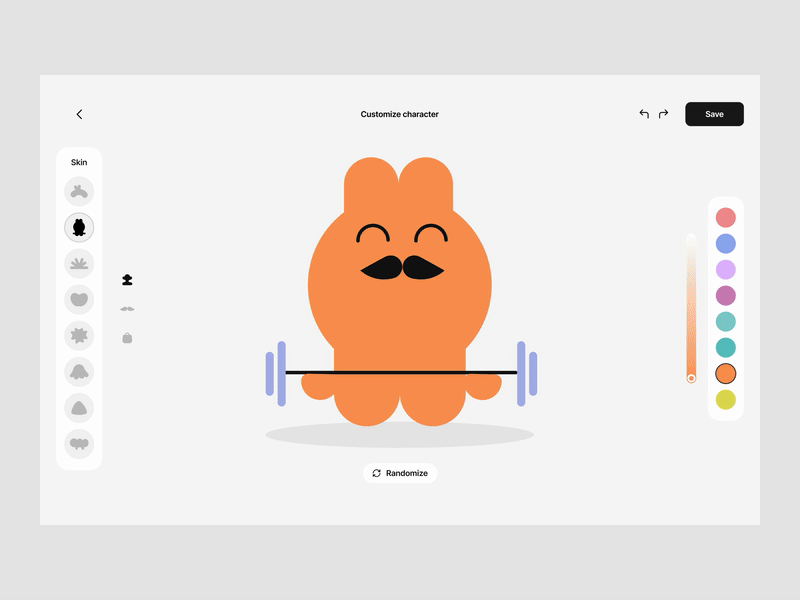Redo the last character change
This screenshot has width=800, height=600.
click(x=663, y=114)
